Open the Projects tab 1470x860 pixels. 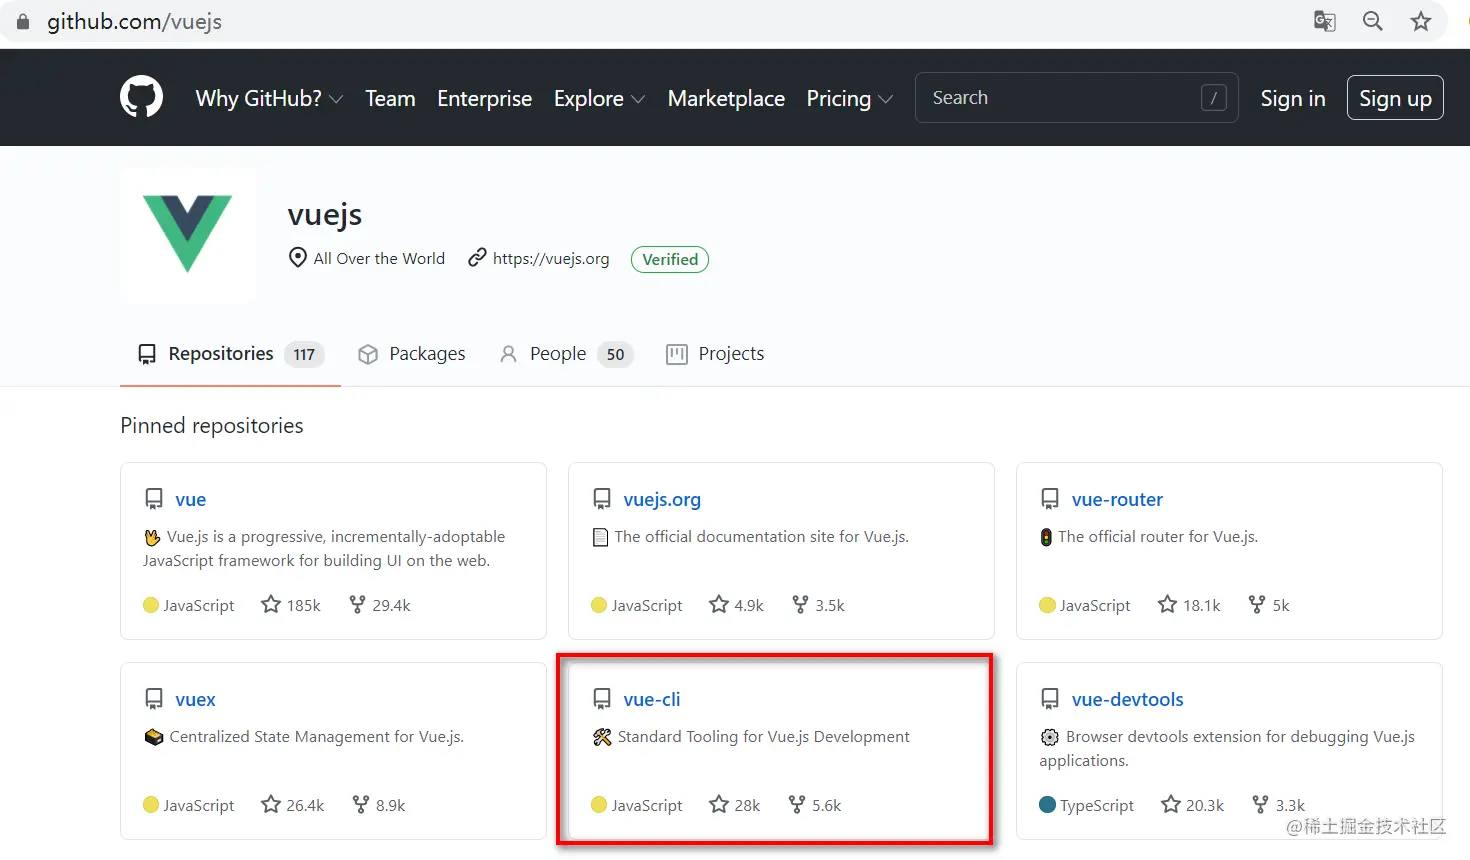(715, 354)
